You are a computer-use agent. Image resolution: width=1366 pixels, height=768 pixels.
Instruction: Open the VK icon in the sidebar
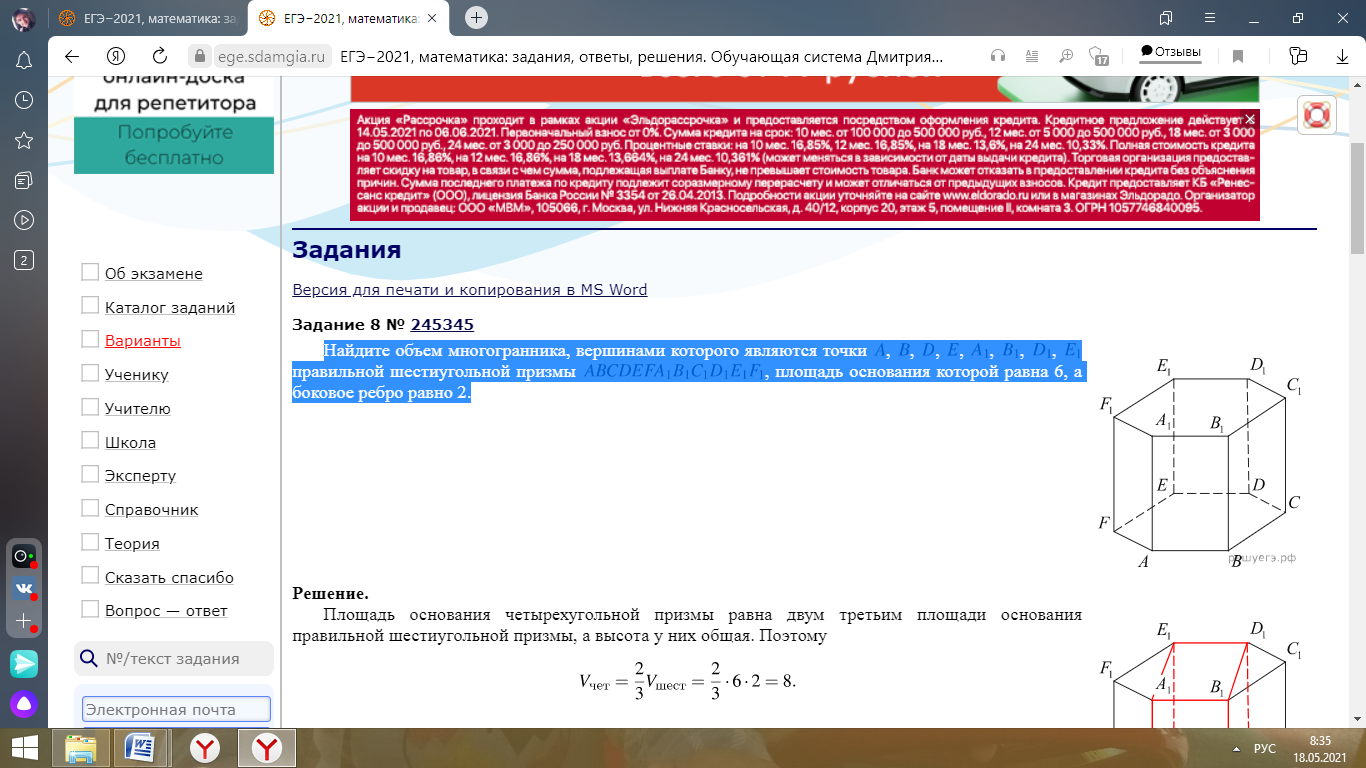[x=24, y=589]
